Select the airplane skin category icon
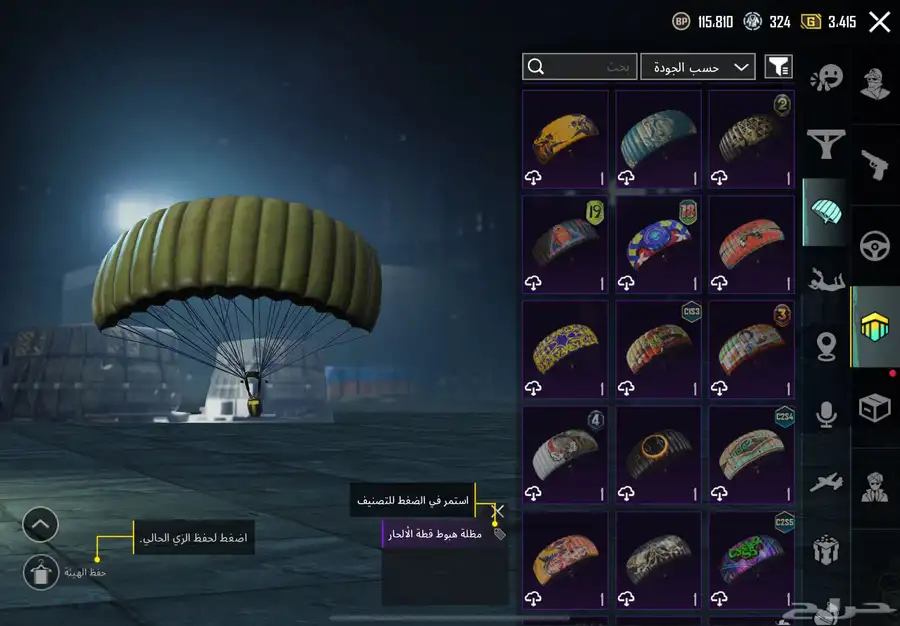The image size is (900, 626). coord(826,483)
